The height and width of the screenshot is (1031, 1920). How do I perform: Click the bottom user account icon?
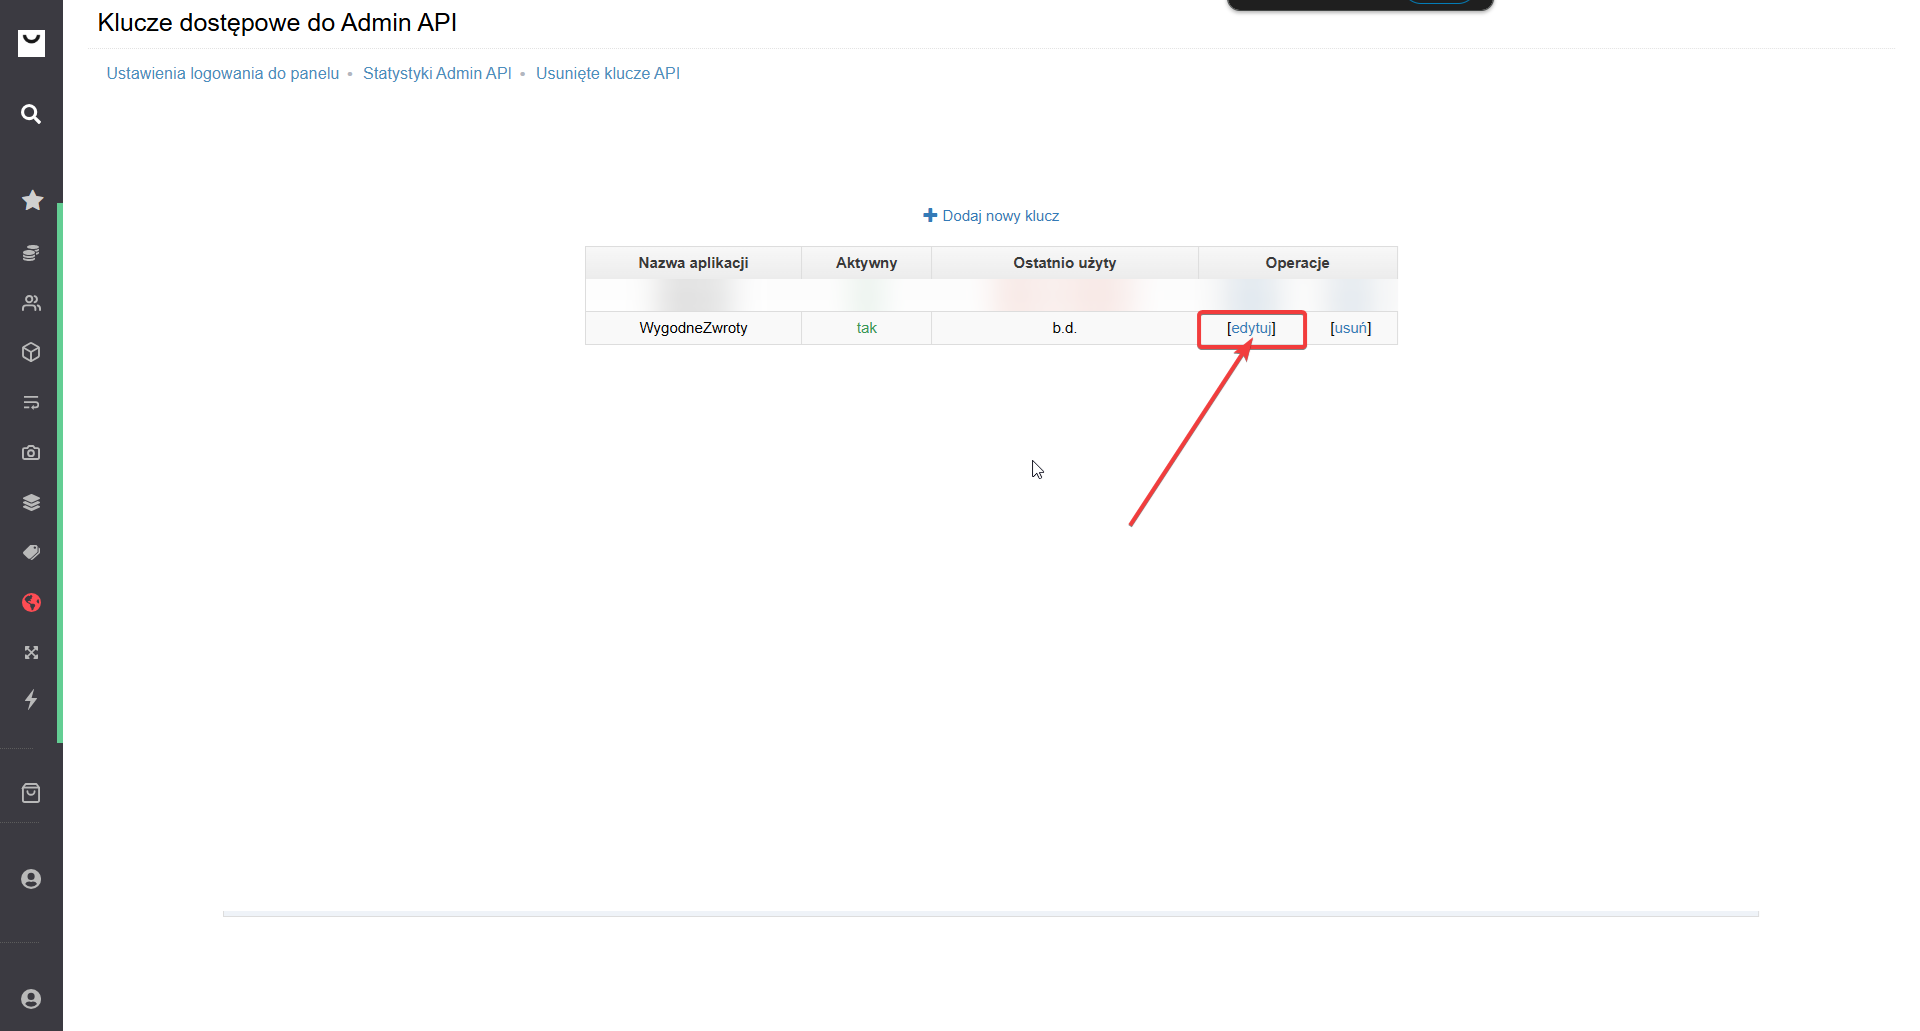click(x=31, y=999)
